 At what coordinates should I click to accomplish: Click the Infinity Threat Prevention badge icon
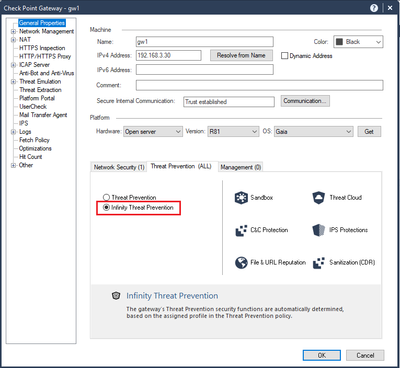[116, 296]
